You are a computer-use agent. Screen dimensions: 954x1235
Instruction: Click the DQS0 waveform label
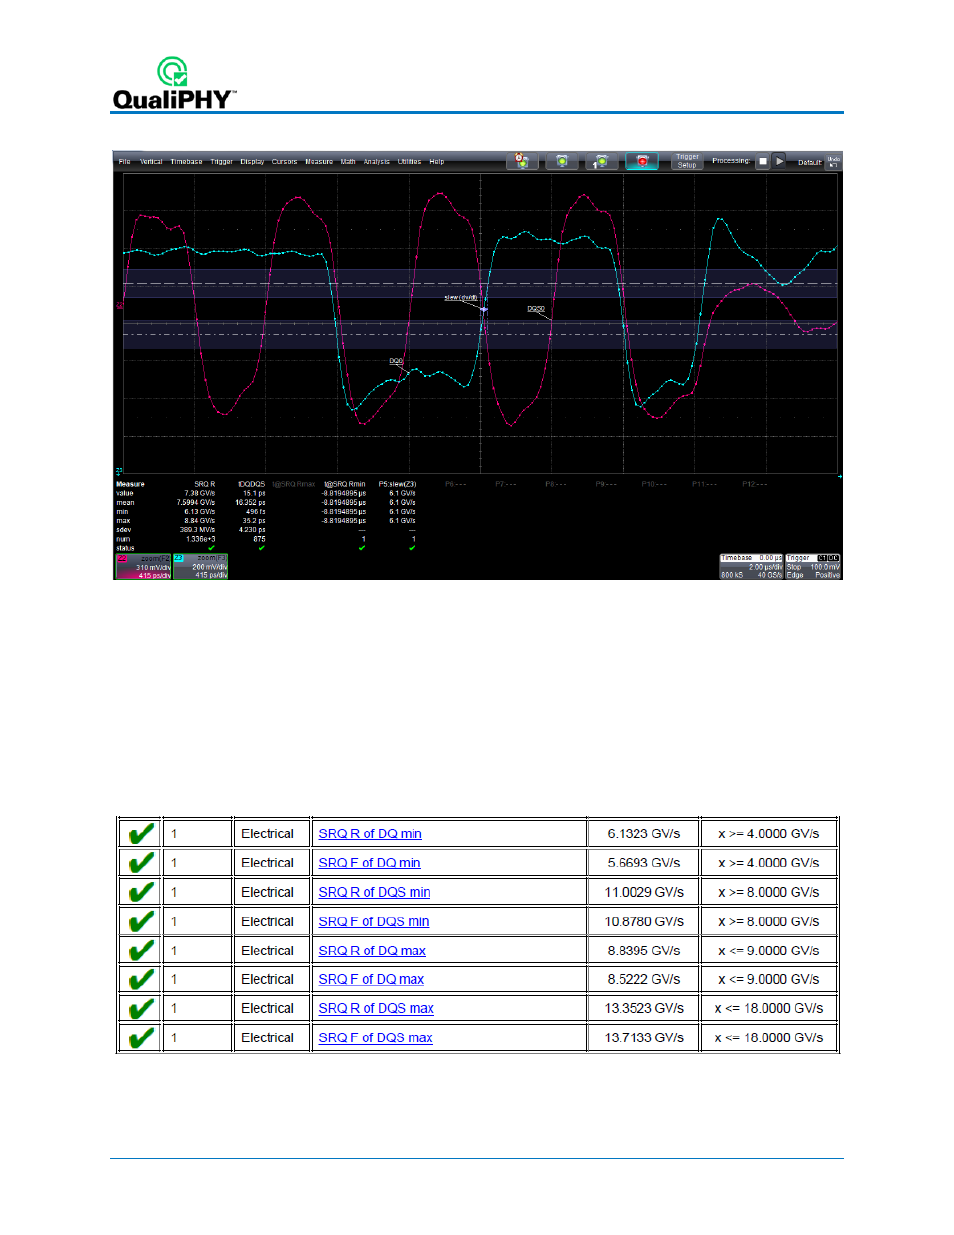point(536,309)
